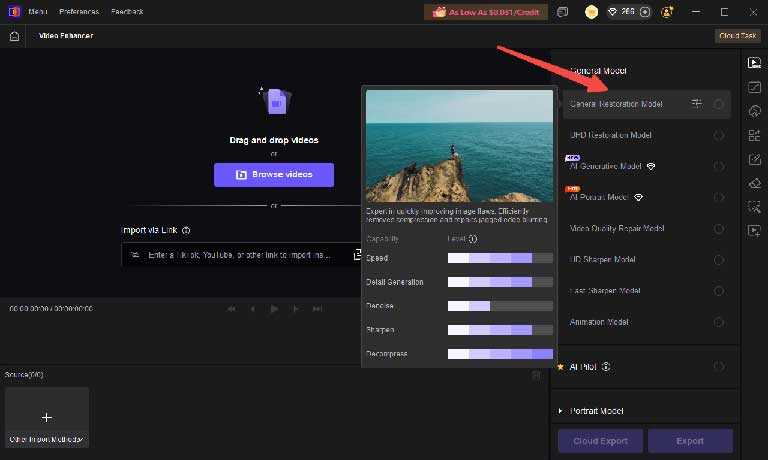Jump to the end with skip-forward control
Image resolution: width=768 pixels, height=460 pixels.
point(317,309)
